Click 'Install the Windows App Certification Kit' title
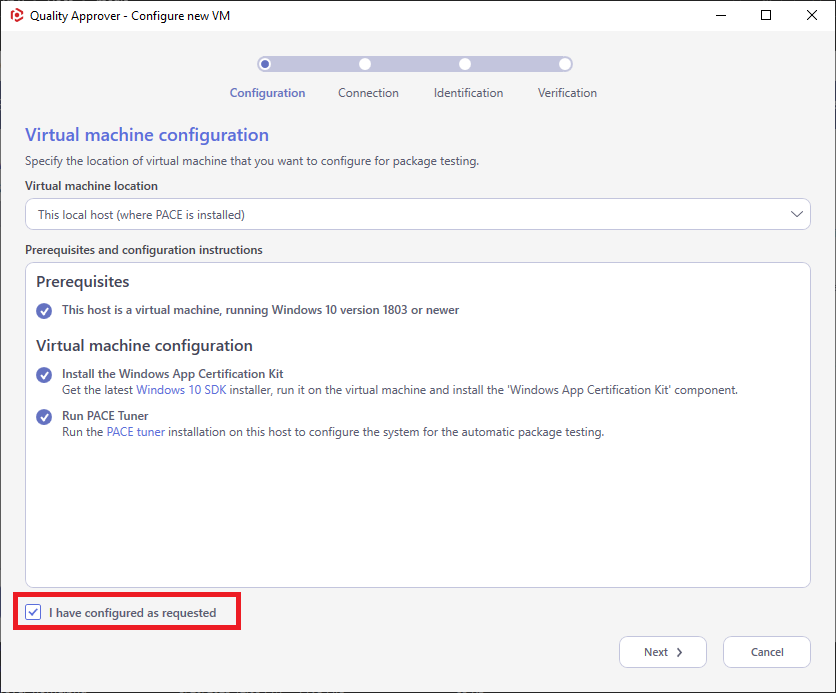 pos(173,374)
